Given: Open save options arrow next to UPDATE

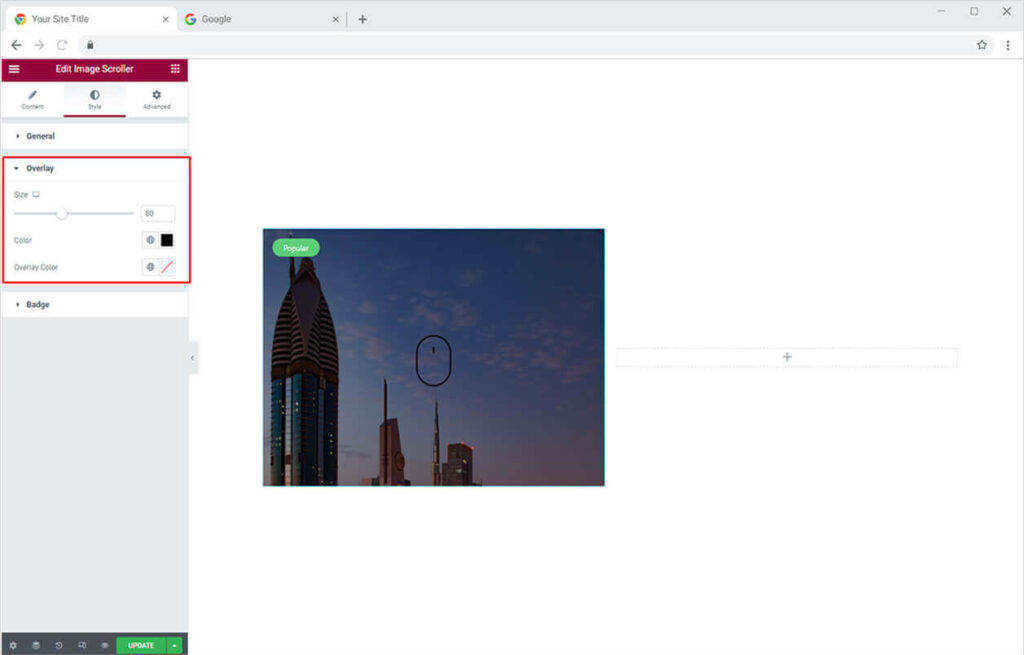Looking at the screenshot, I should tap(175, 645).
